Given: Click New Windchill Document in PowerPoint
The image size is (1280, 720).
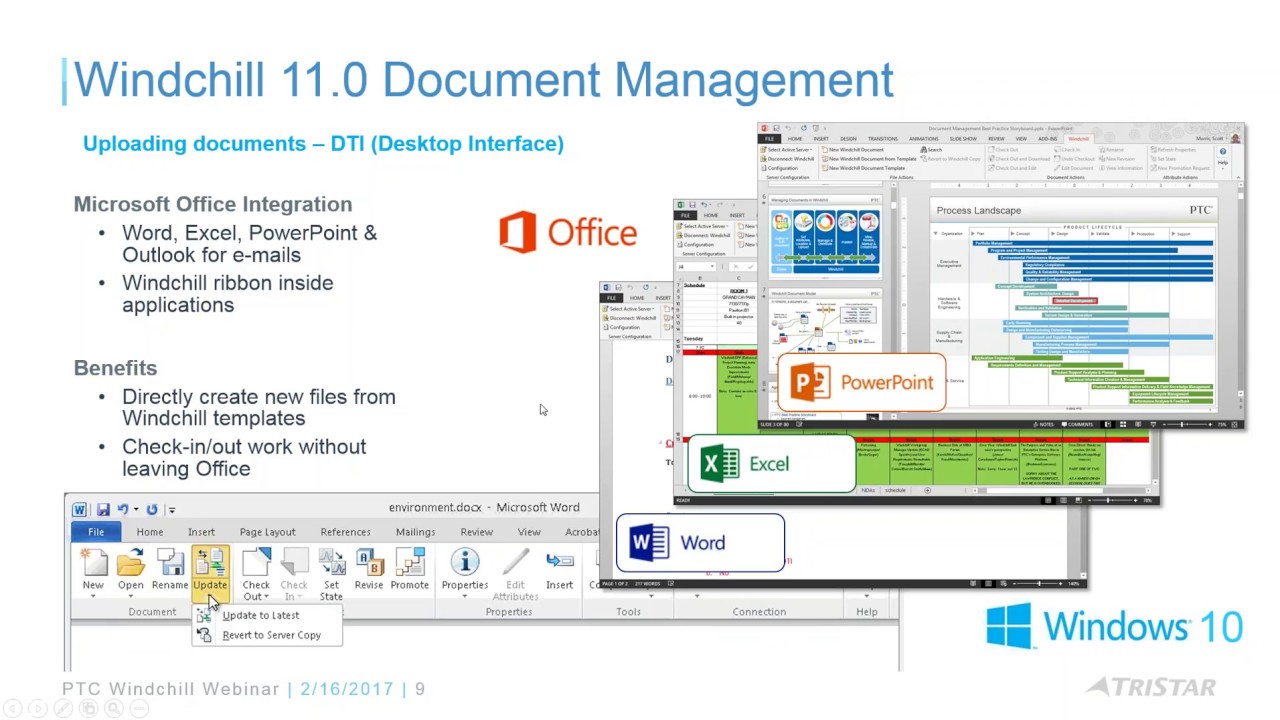Looking at the screenshot, I should coord(853,150).
